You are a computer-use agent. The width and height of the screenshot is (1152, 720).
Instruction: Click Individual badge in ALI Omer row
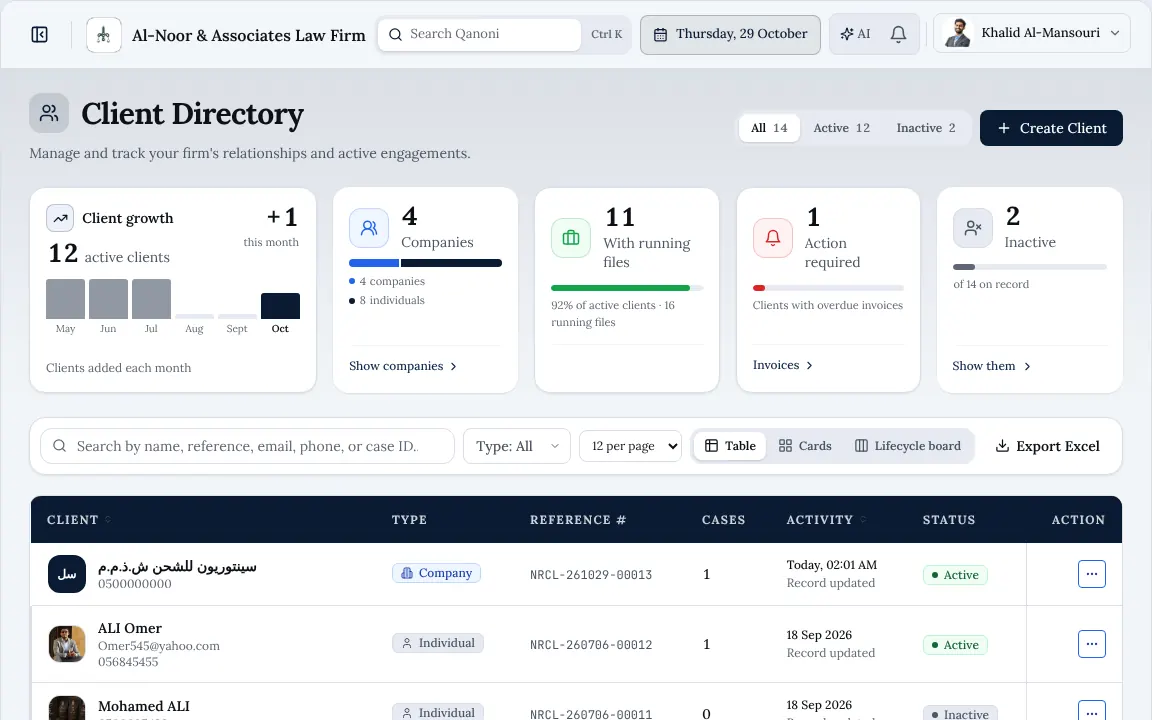click(x=438, y=643)
